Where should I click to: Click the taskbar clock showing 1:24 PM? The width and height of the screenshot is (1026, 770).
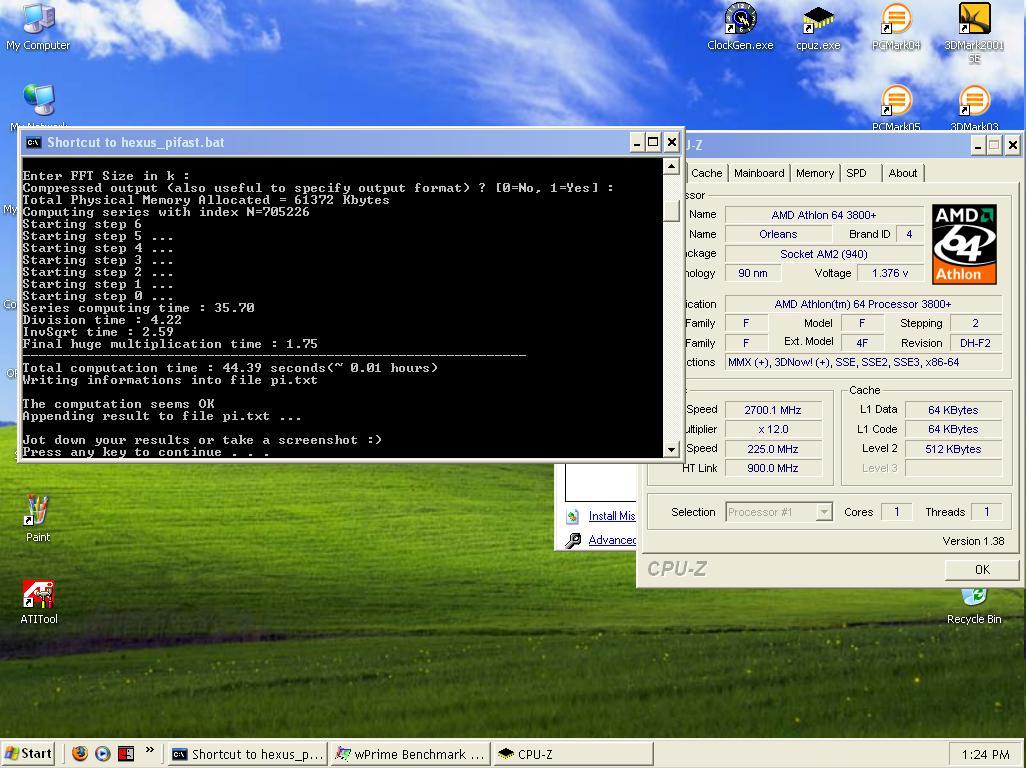(x=985, y=754)
